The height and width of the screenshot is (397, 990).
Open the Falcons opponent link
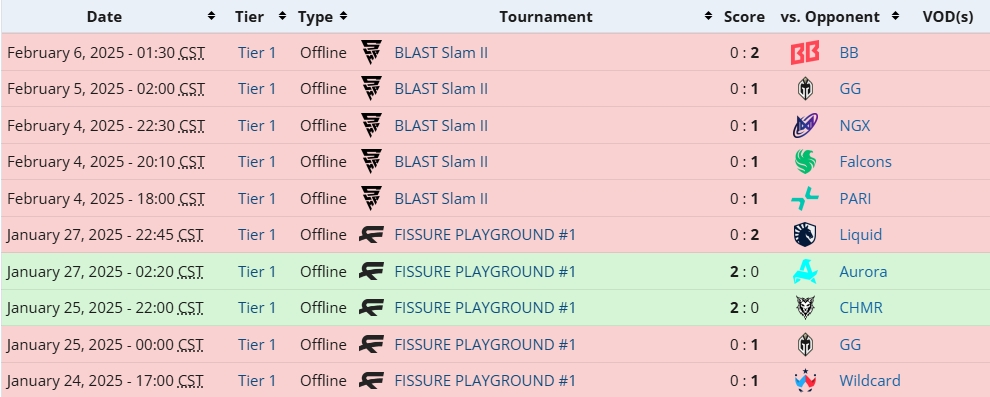(866, 162)
